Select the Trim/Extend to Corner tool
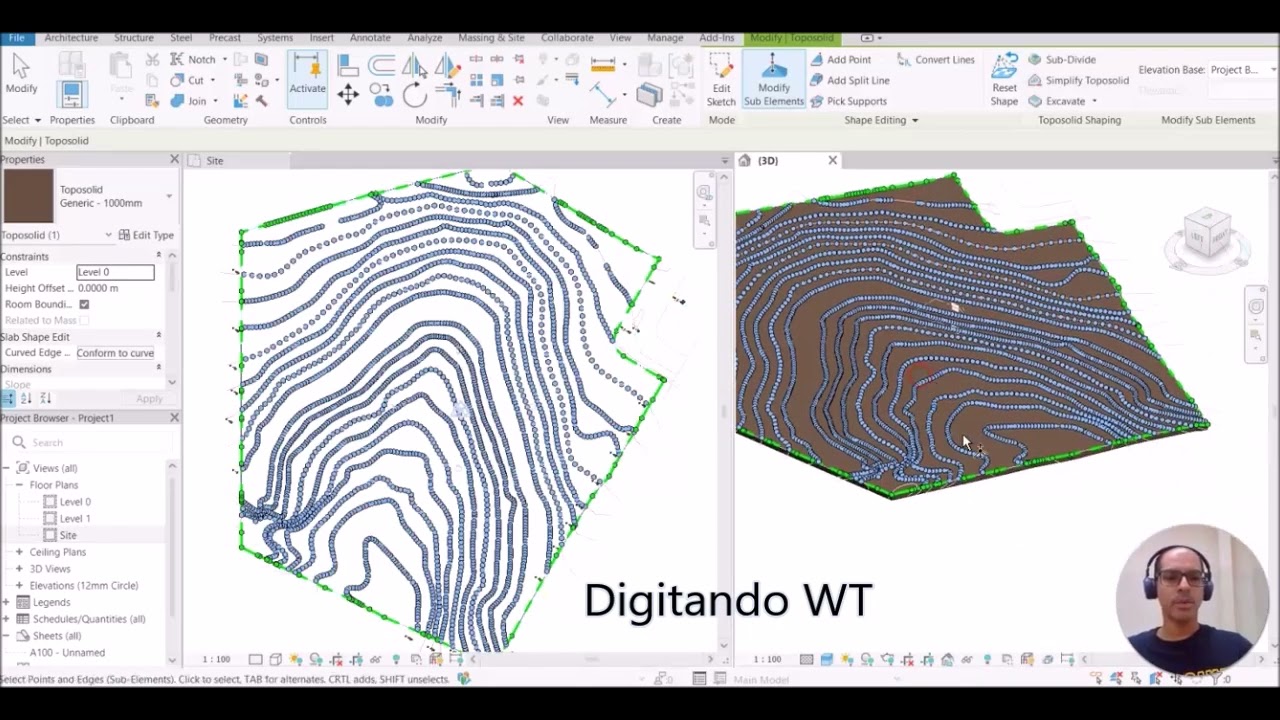 point(447,95)
